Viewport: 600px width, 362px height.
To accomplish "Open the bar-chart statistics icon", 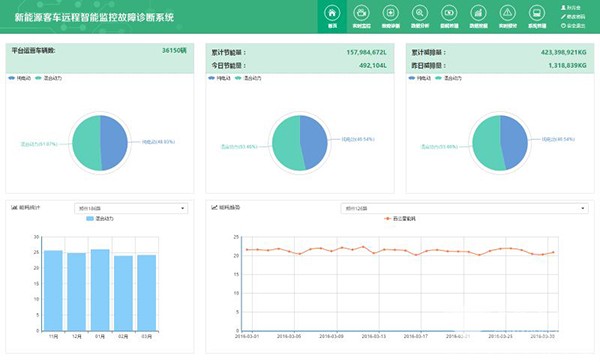I will [x=478, y=13].
